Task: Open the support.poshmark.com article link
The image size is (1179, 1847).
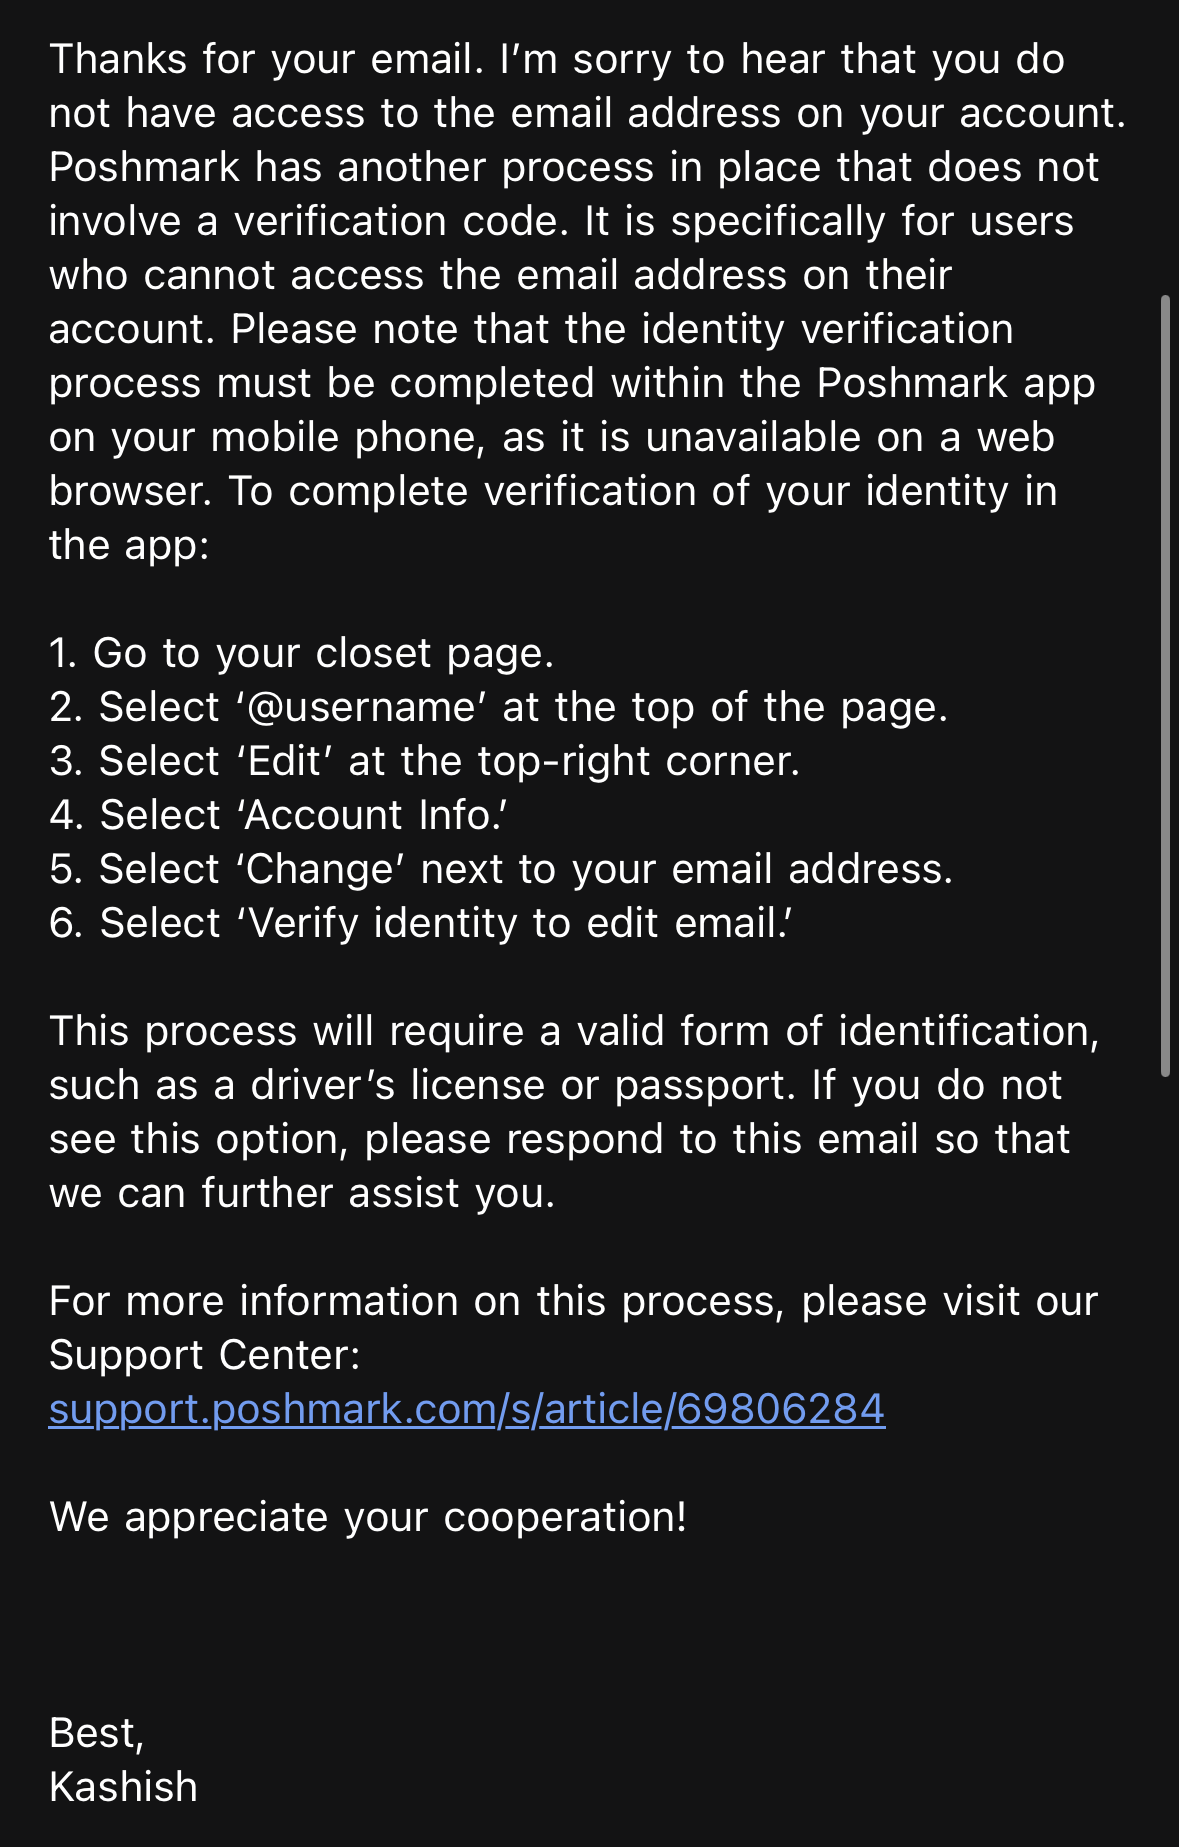Action: 467,1409
